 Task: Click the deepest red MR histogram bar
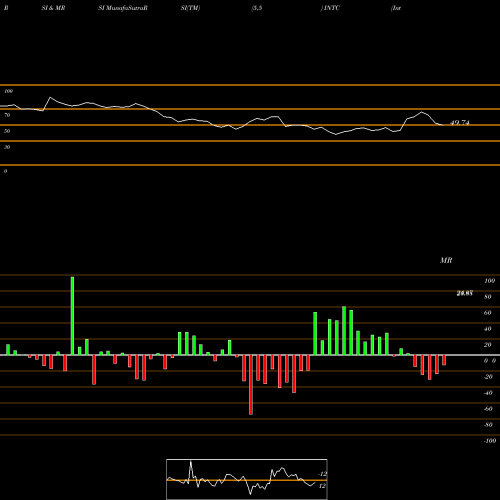coord(251,385)
